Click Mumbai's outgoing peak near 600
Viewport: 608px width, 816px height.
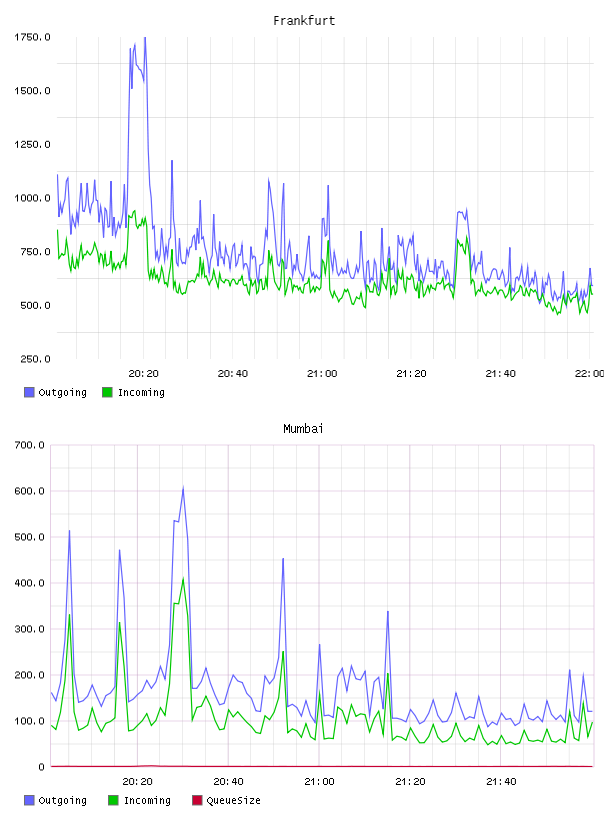[183, 488]
